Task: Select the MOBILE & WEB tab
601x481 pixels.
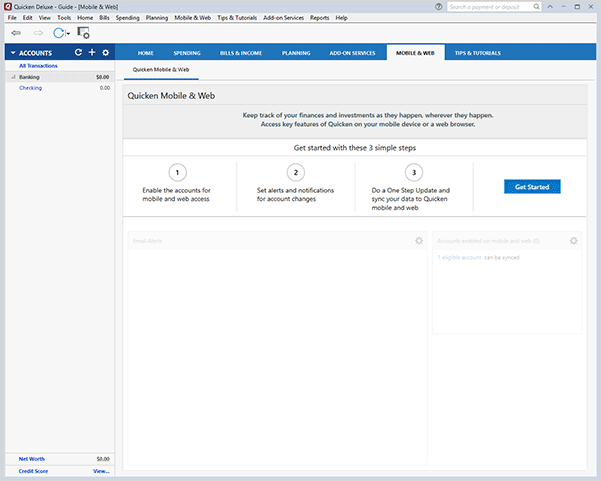Action: pyautogui.click(x=415, y=53)
